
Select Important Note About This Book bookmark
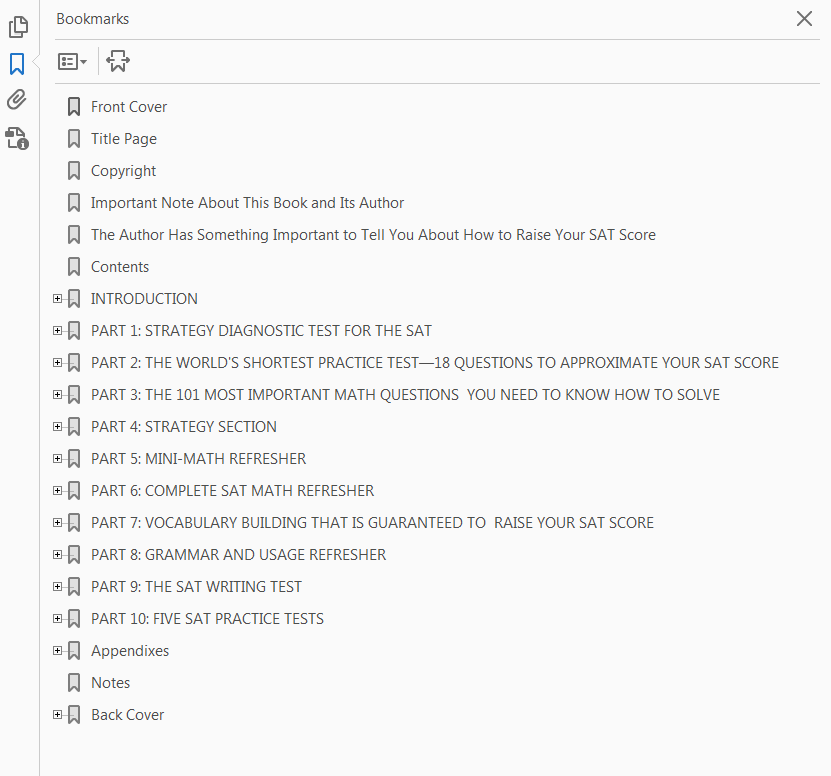pos(247,202)
